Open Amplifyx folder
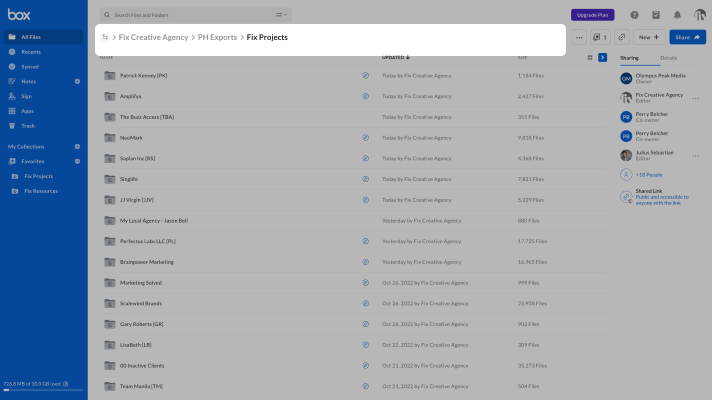712x400 pixels. (130, 96)
